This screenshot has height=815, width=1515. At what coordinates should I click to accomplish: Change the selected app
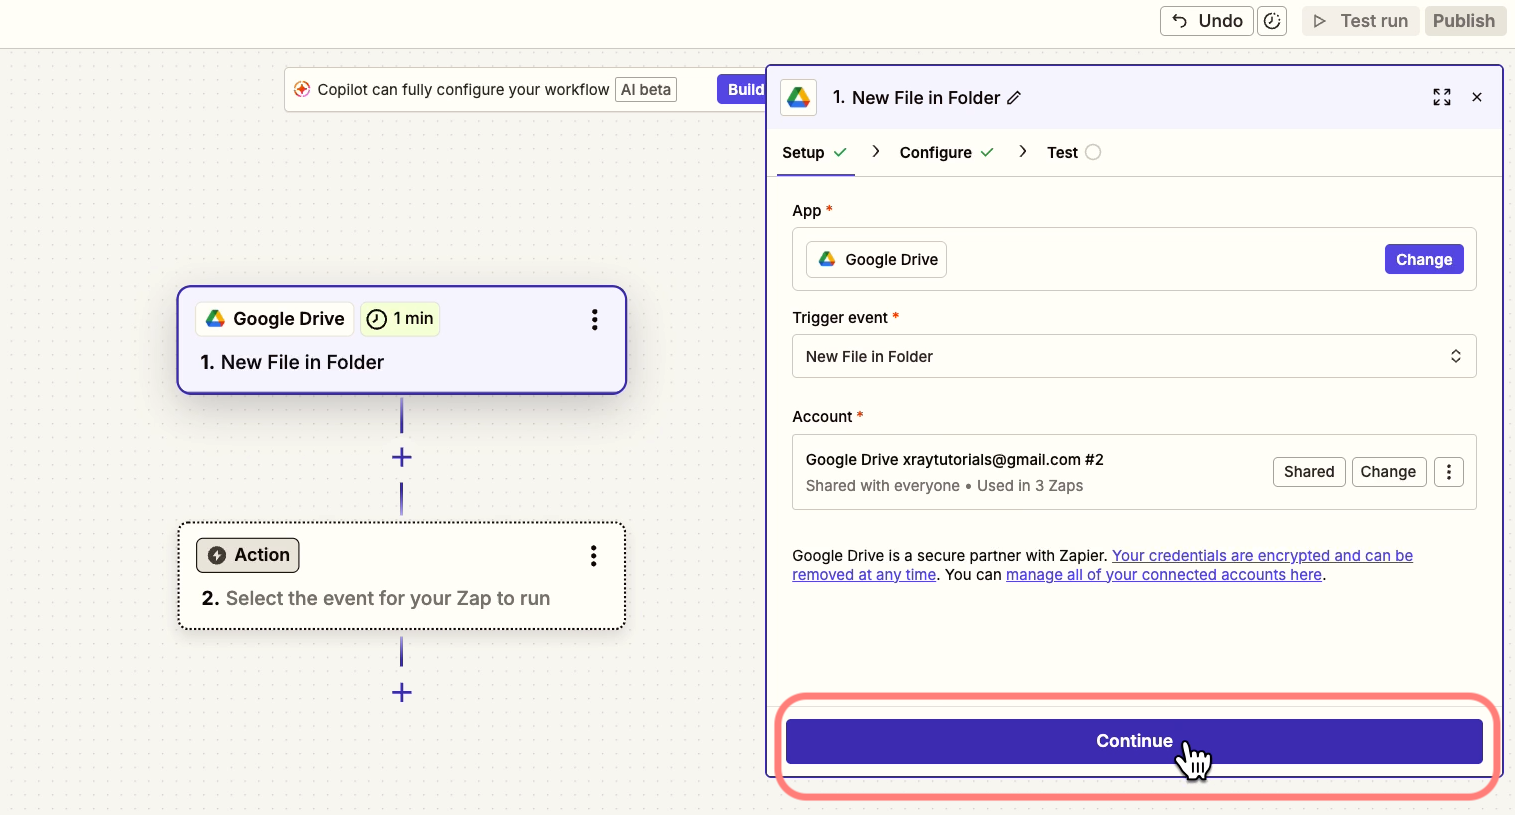click(1424, 259)
